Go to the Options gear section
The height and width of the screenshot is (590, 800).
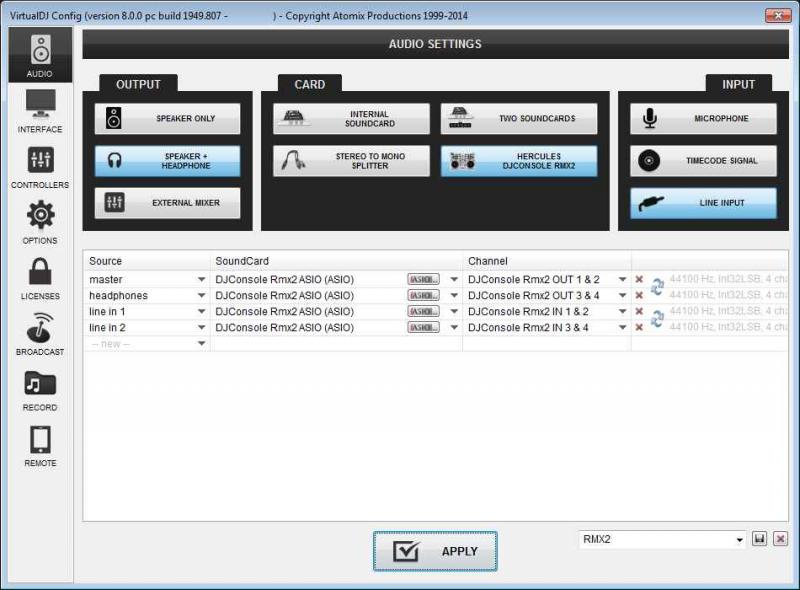[41, 222]
